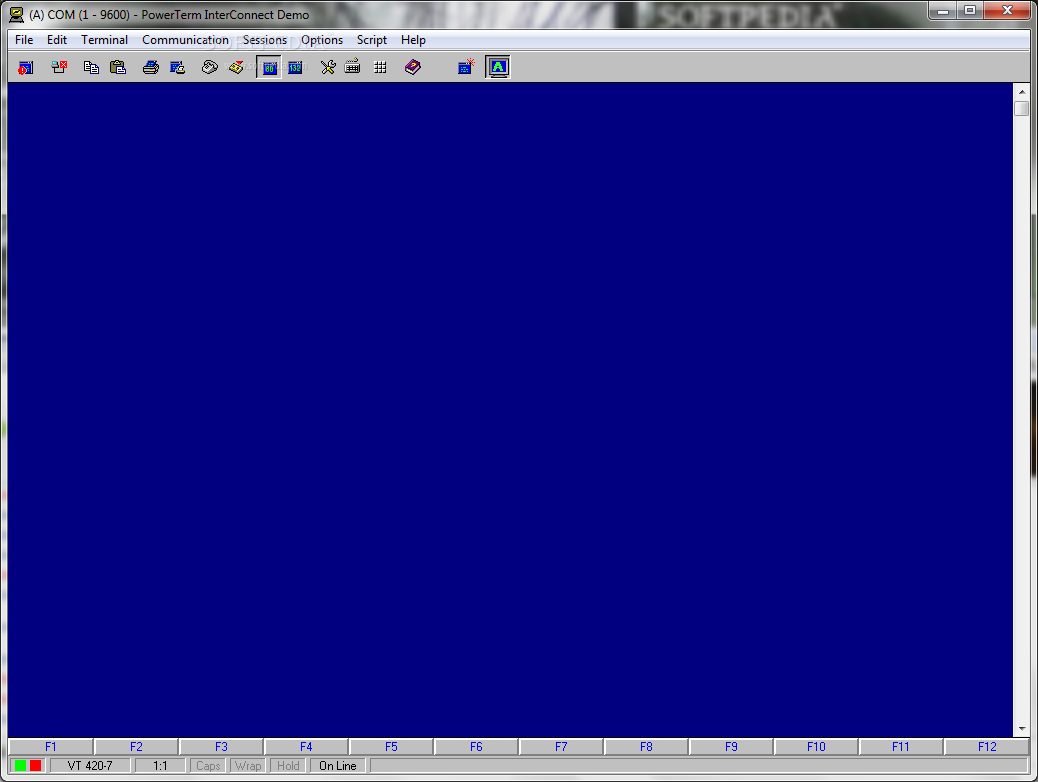1038x782 pixels.
Task: Click the F4 soft function key
Action: (x=306, y=747)
